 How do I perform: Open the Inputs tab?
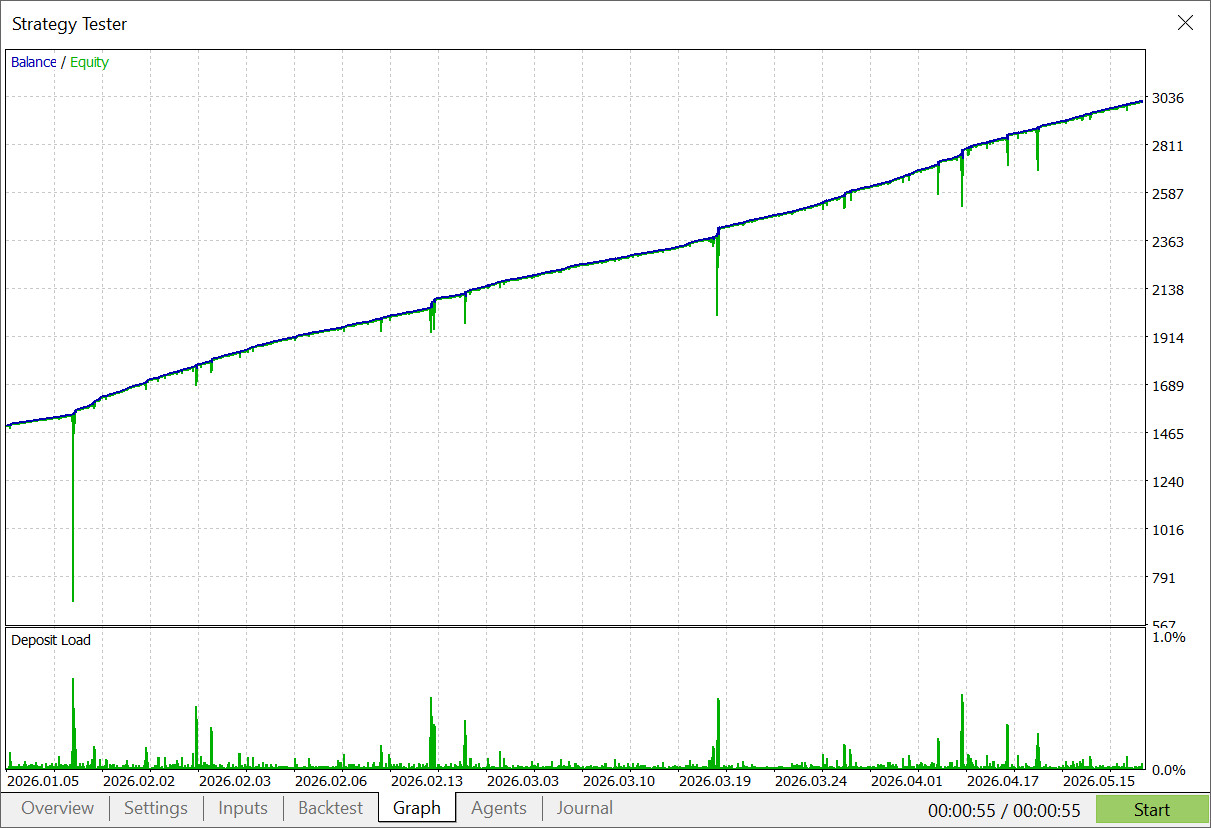[x=243, y=808]
